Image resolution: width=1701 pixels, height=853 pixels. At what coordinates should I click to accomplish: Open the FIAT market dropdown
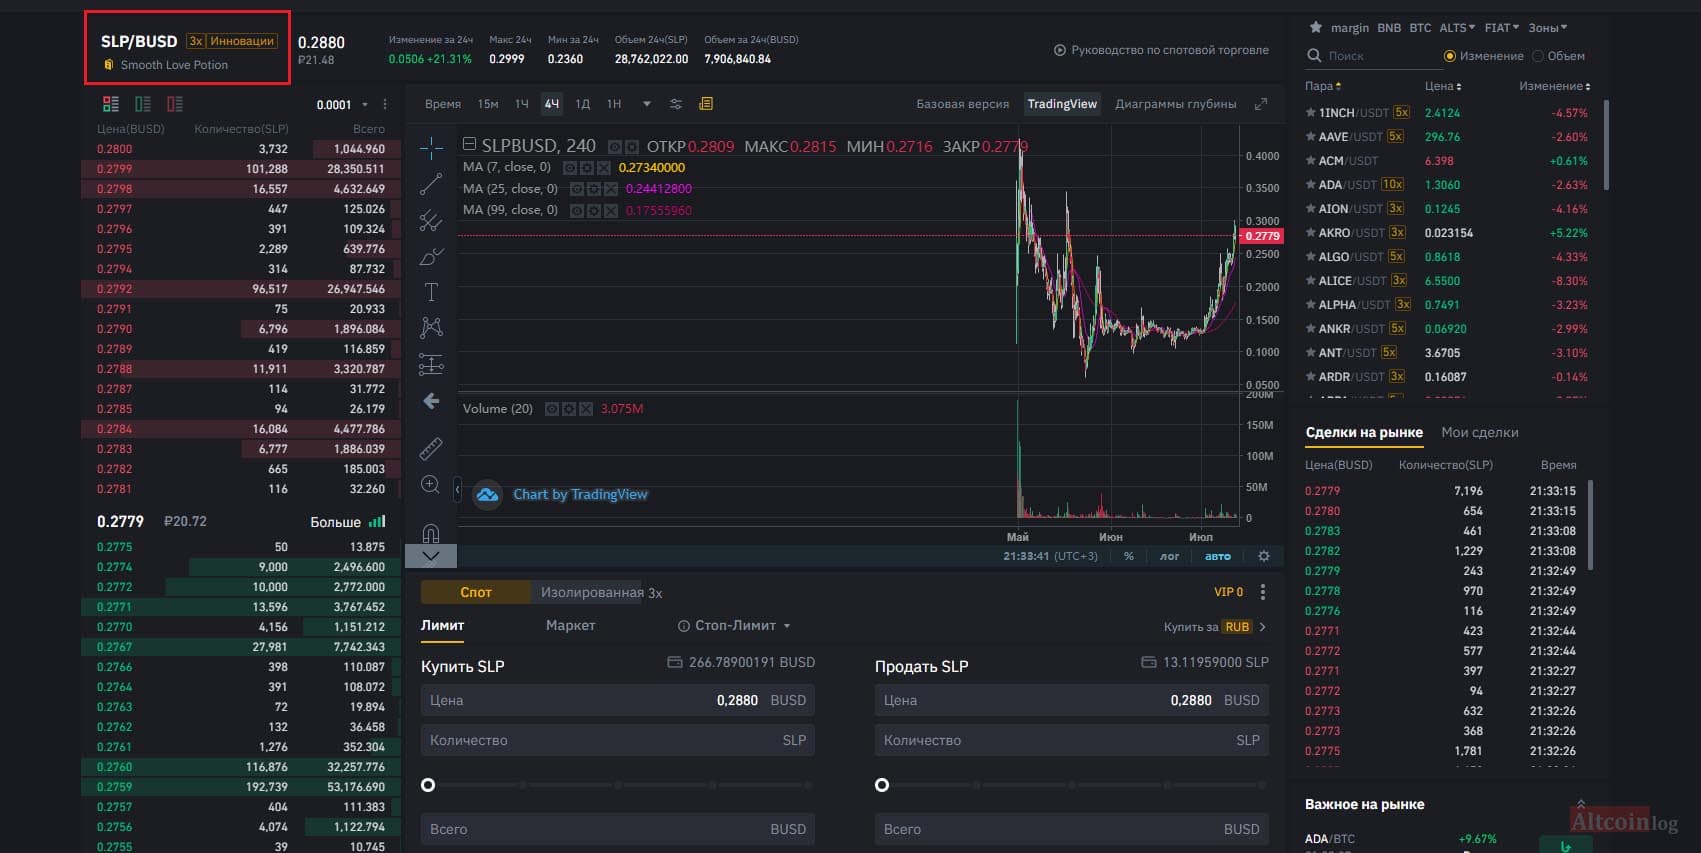[1501, 28]
